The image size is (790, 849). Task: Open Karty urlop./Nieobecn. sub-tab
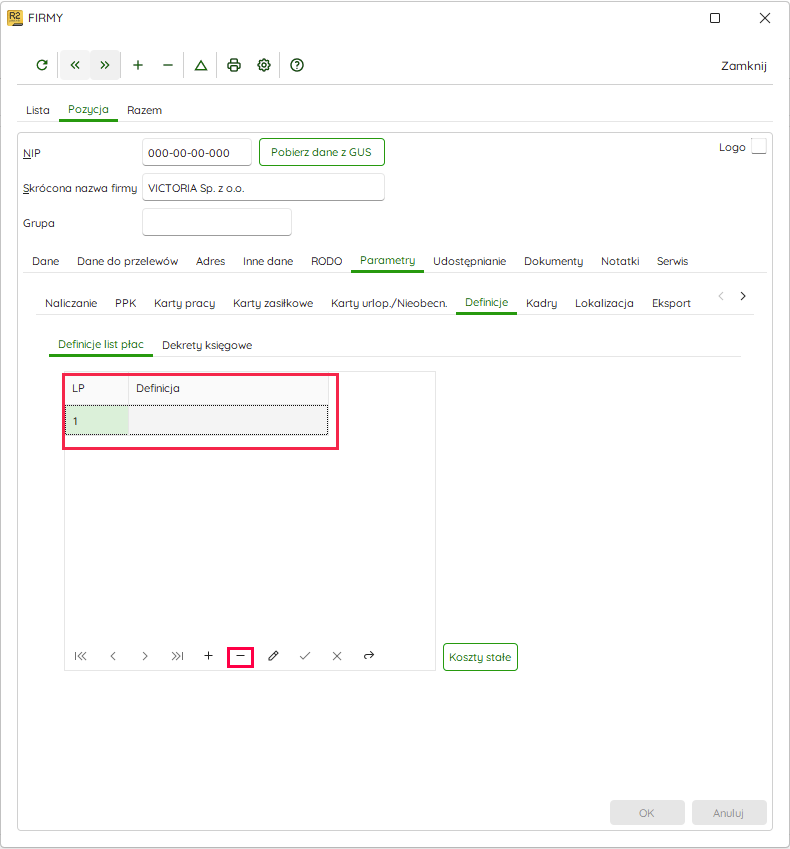coord(389,303)
